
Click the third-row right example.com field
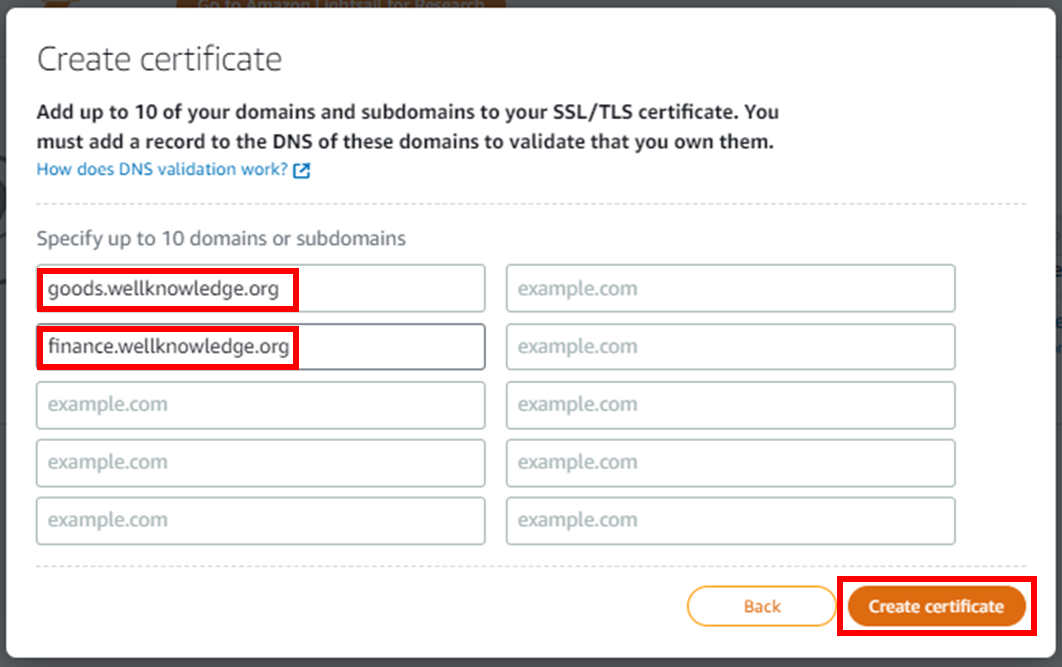[731, 405]
